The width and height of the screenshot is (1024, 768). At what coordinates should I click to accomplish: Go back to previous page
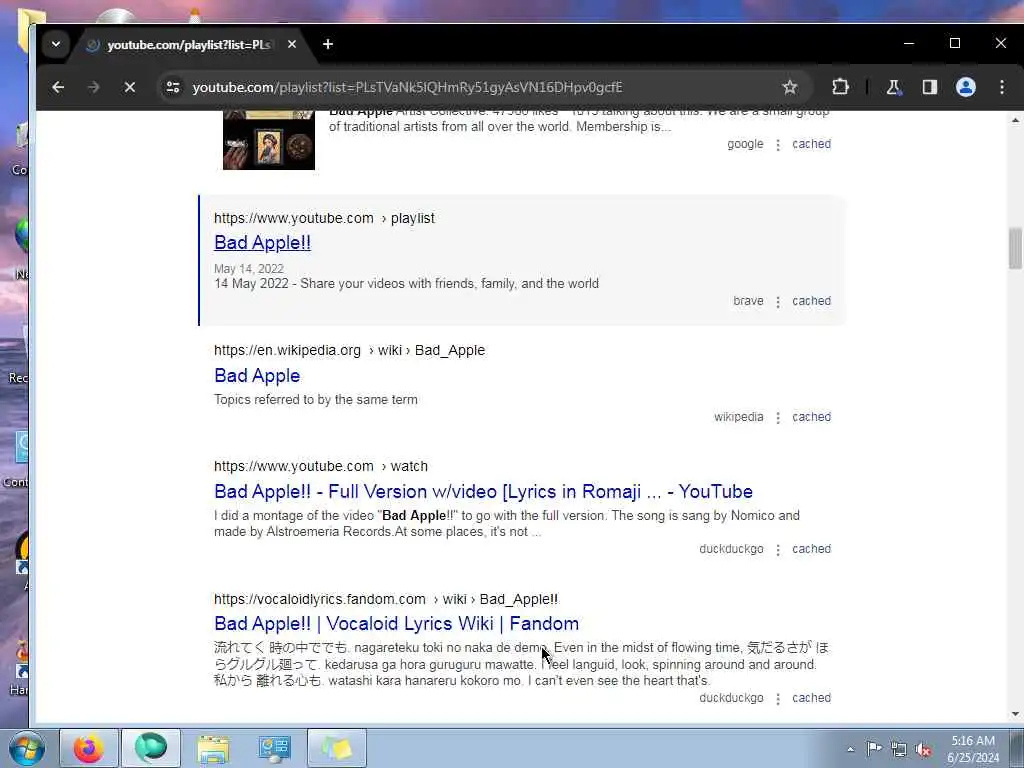point(58,87)
